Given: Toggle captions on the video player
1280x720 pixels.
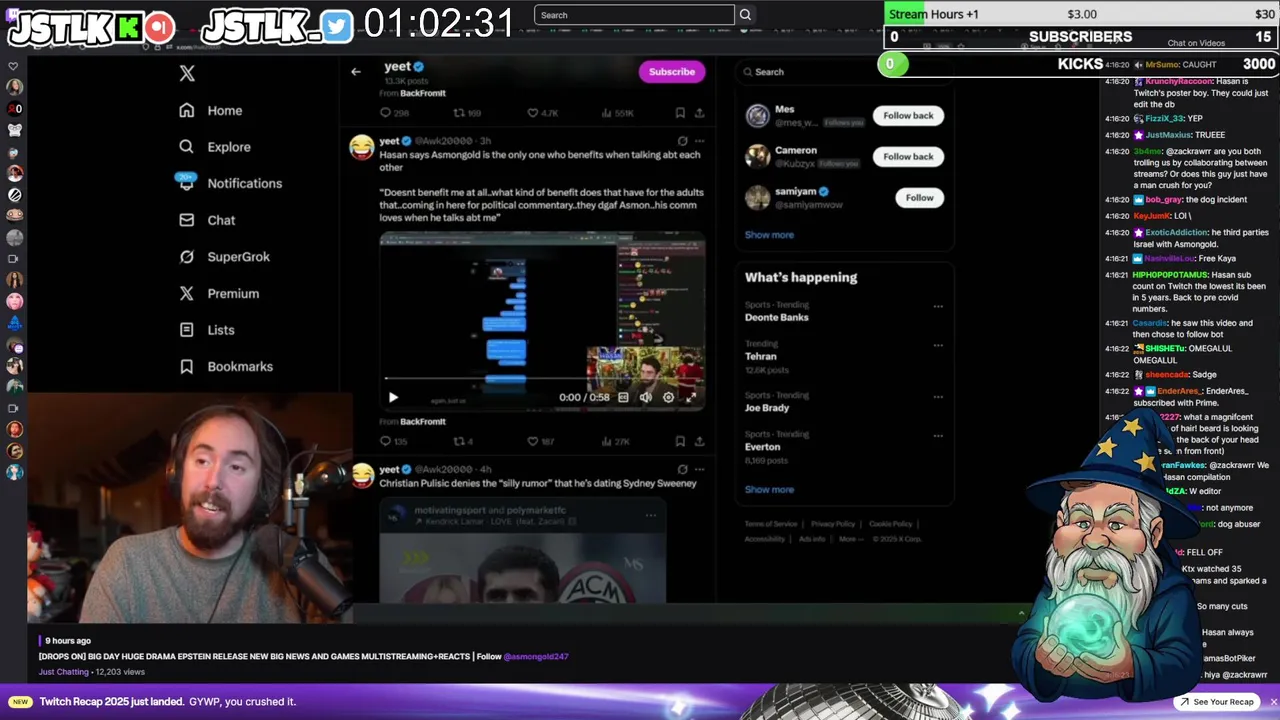Looking at the screenshot, I should pos(623,398).
